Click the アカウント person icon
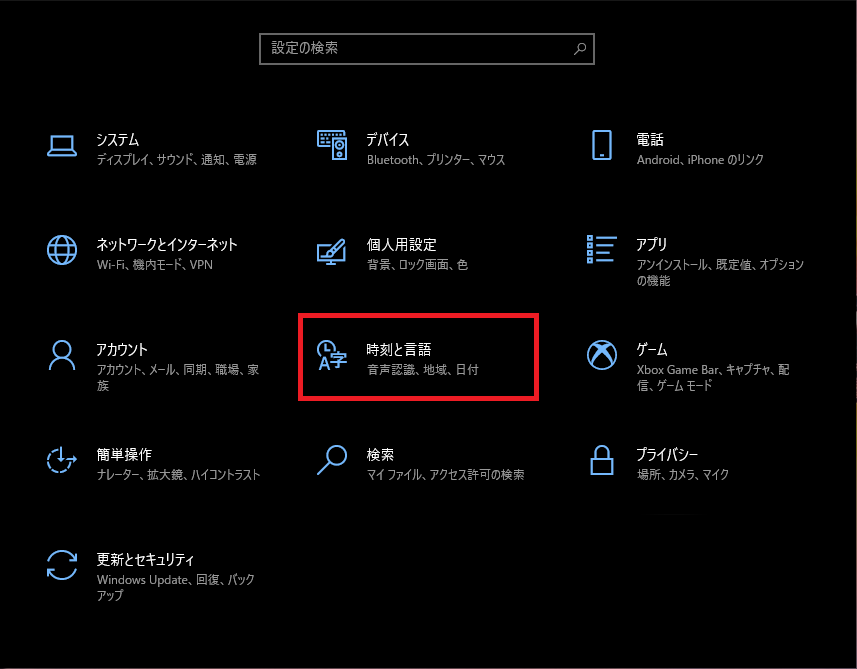Screen dimensions: 857x669 (62, 355)
